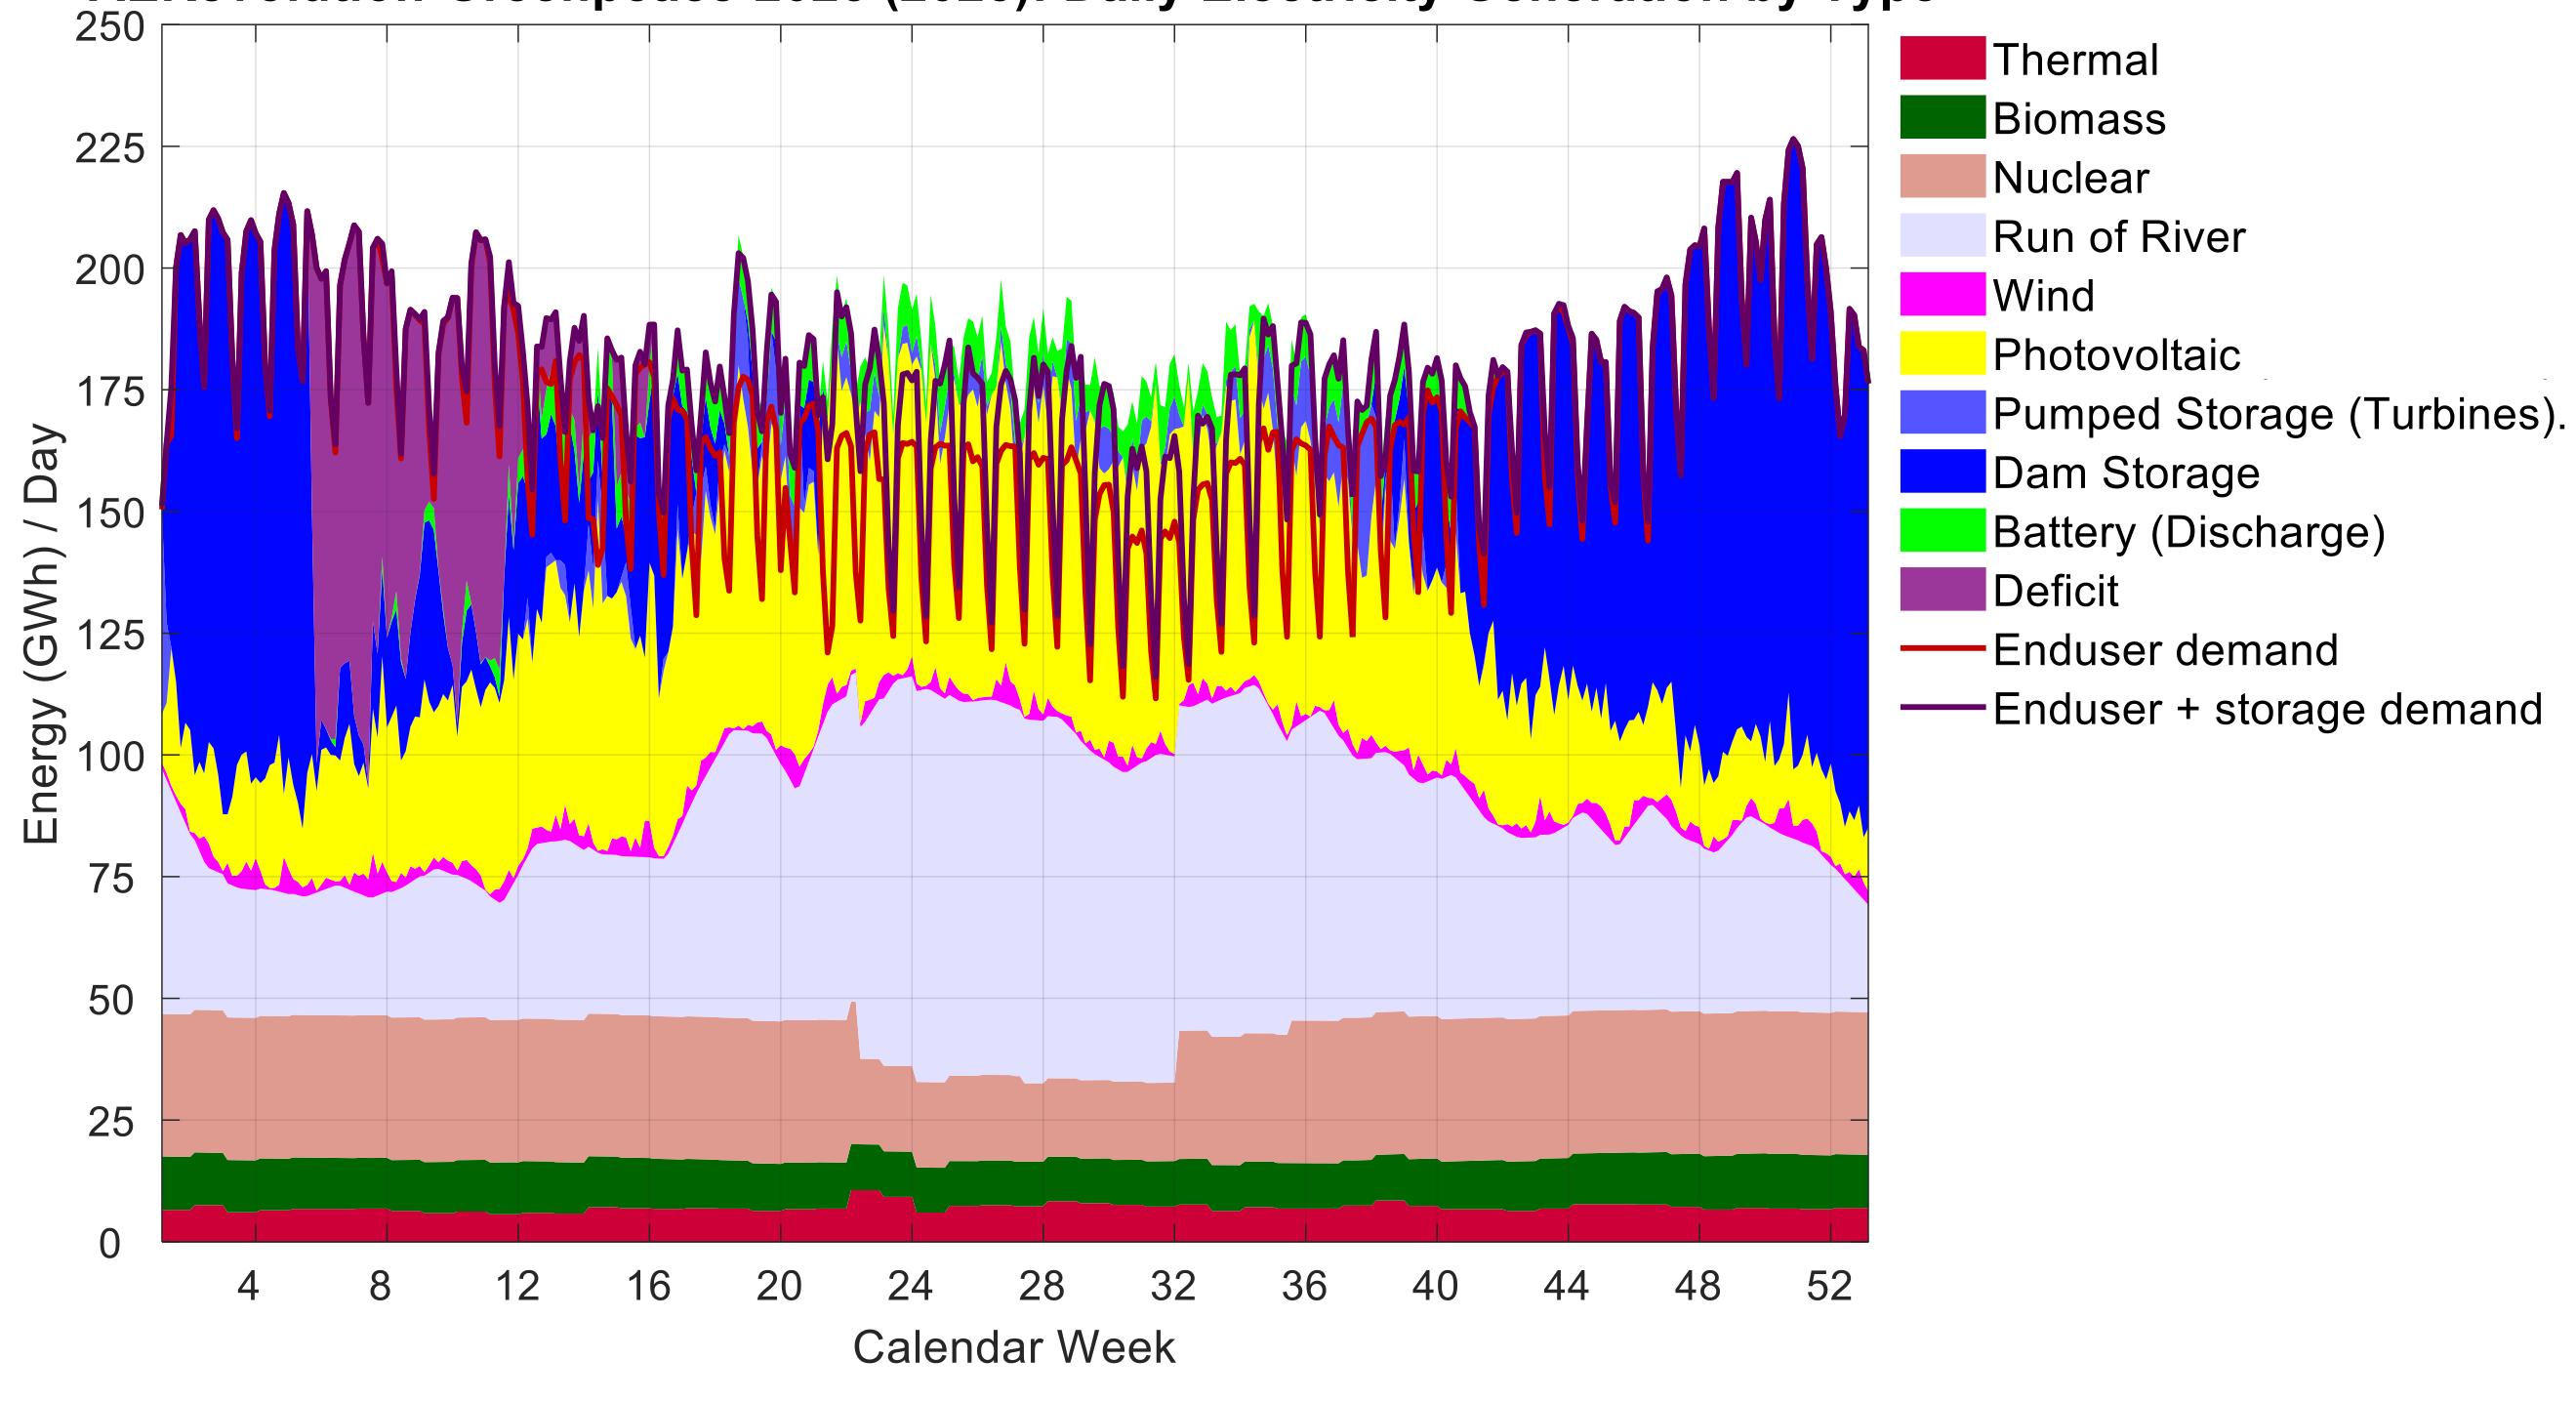
Task: Click the y-axis tick label 225
Action: [110, 149]
